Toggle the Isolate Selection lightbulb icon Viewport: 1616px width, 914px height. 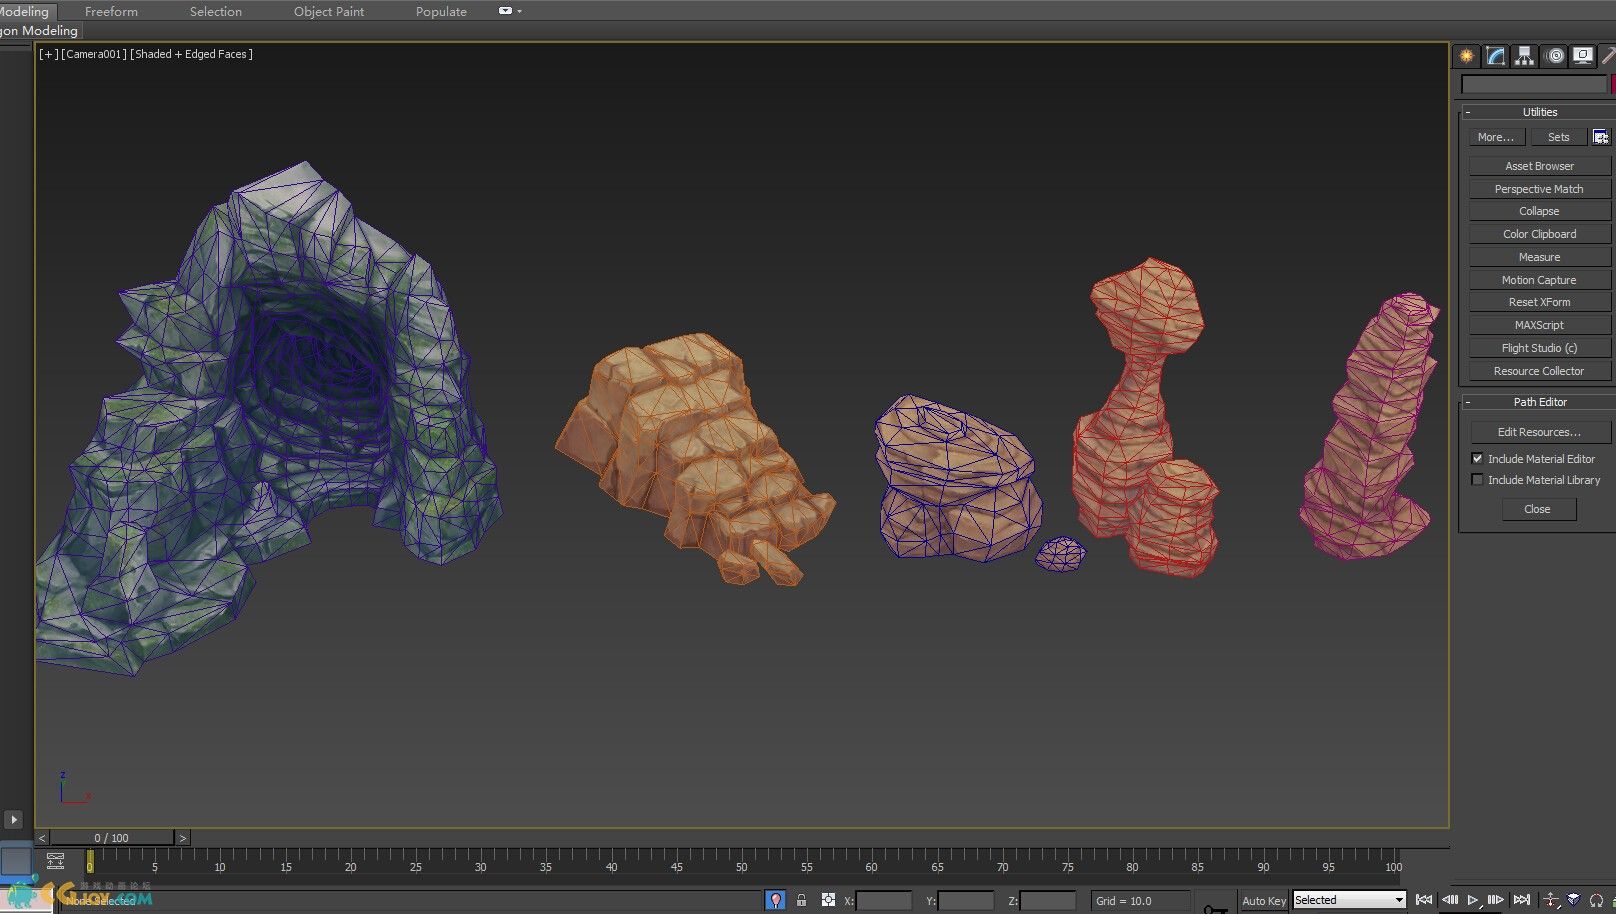point(775,900)
